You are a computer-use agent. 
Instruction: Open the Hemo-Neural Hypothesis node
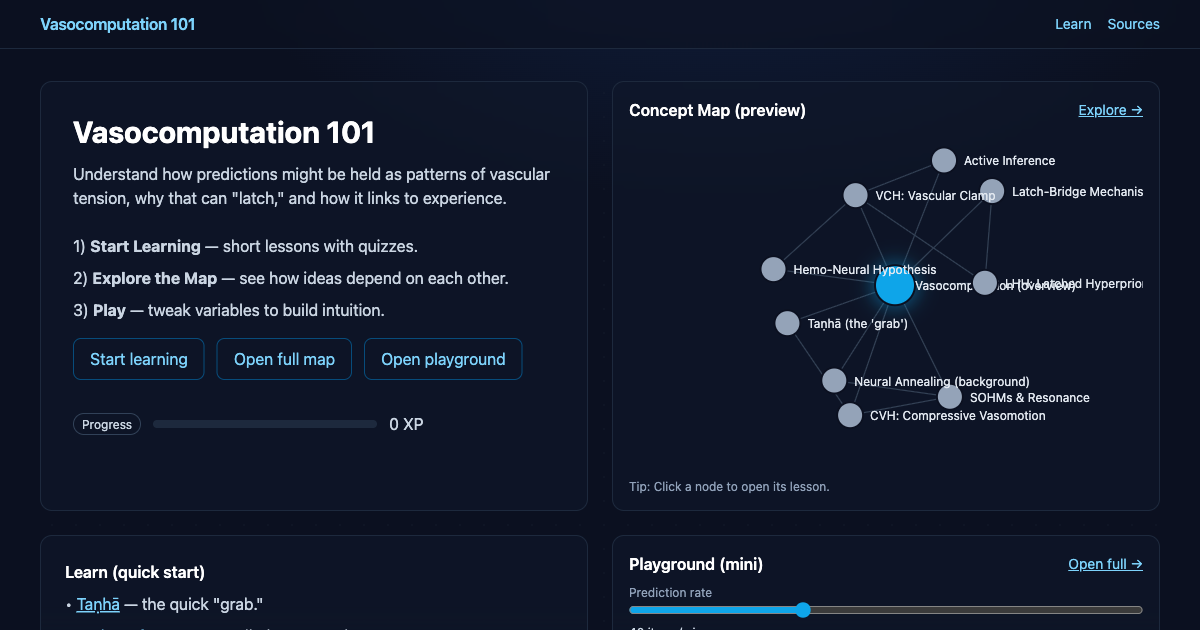click(773, 268)
